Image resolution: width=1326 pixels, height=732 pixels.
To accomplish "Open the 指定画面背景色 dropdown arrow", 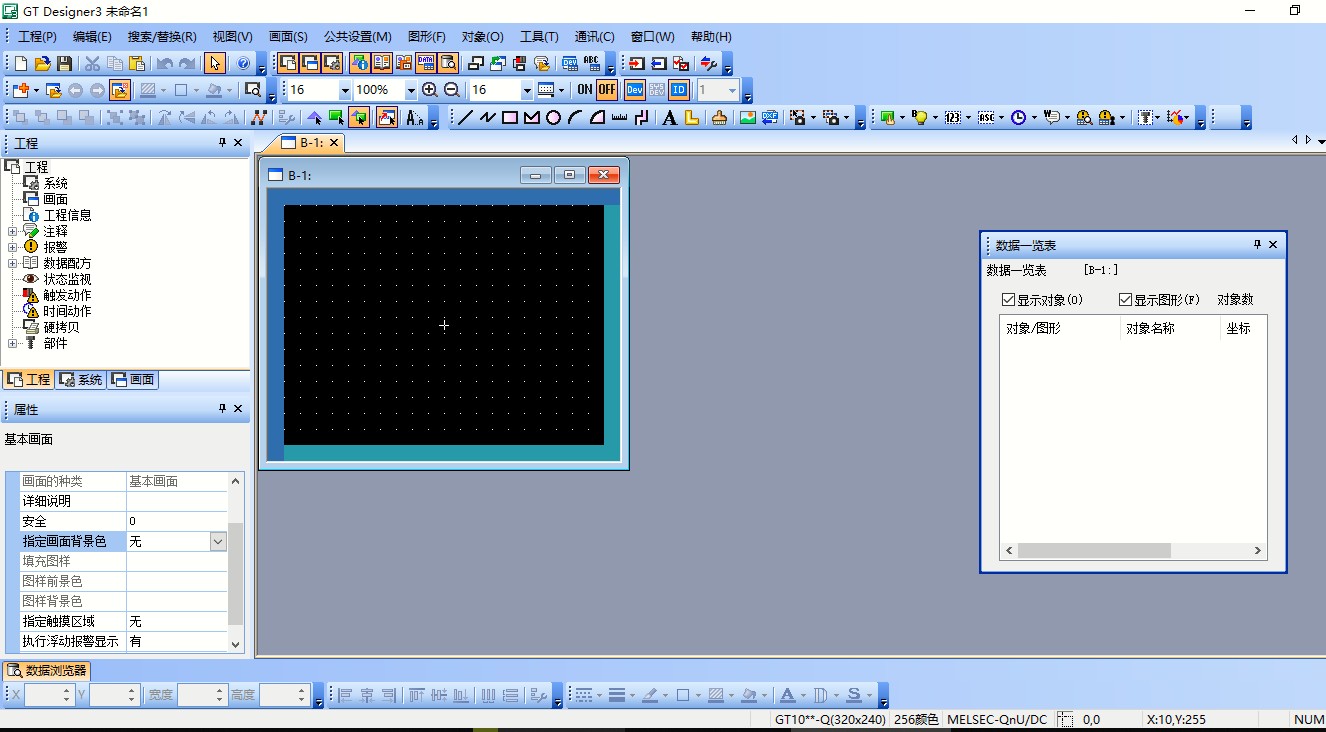I will (x=218, y=541).
